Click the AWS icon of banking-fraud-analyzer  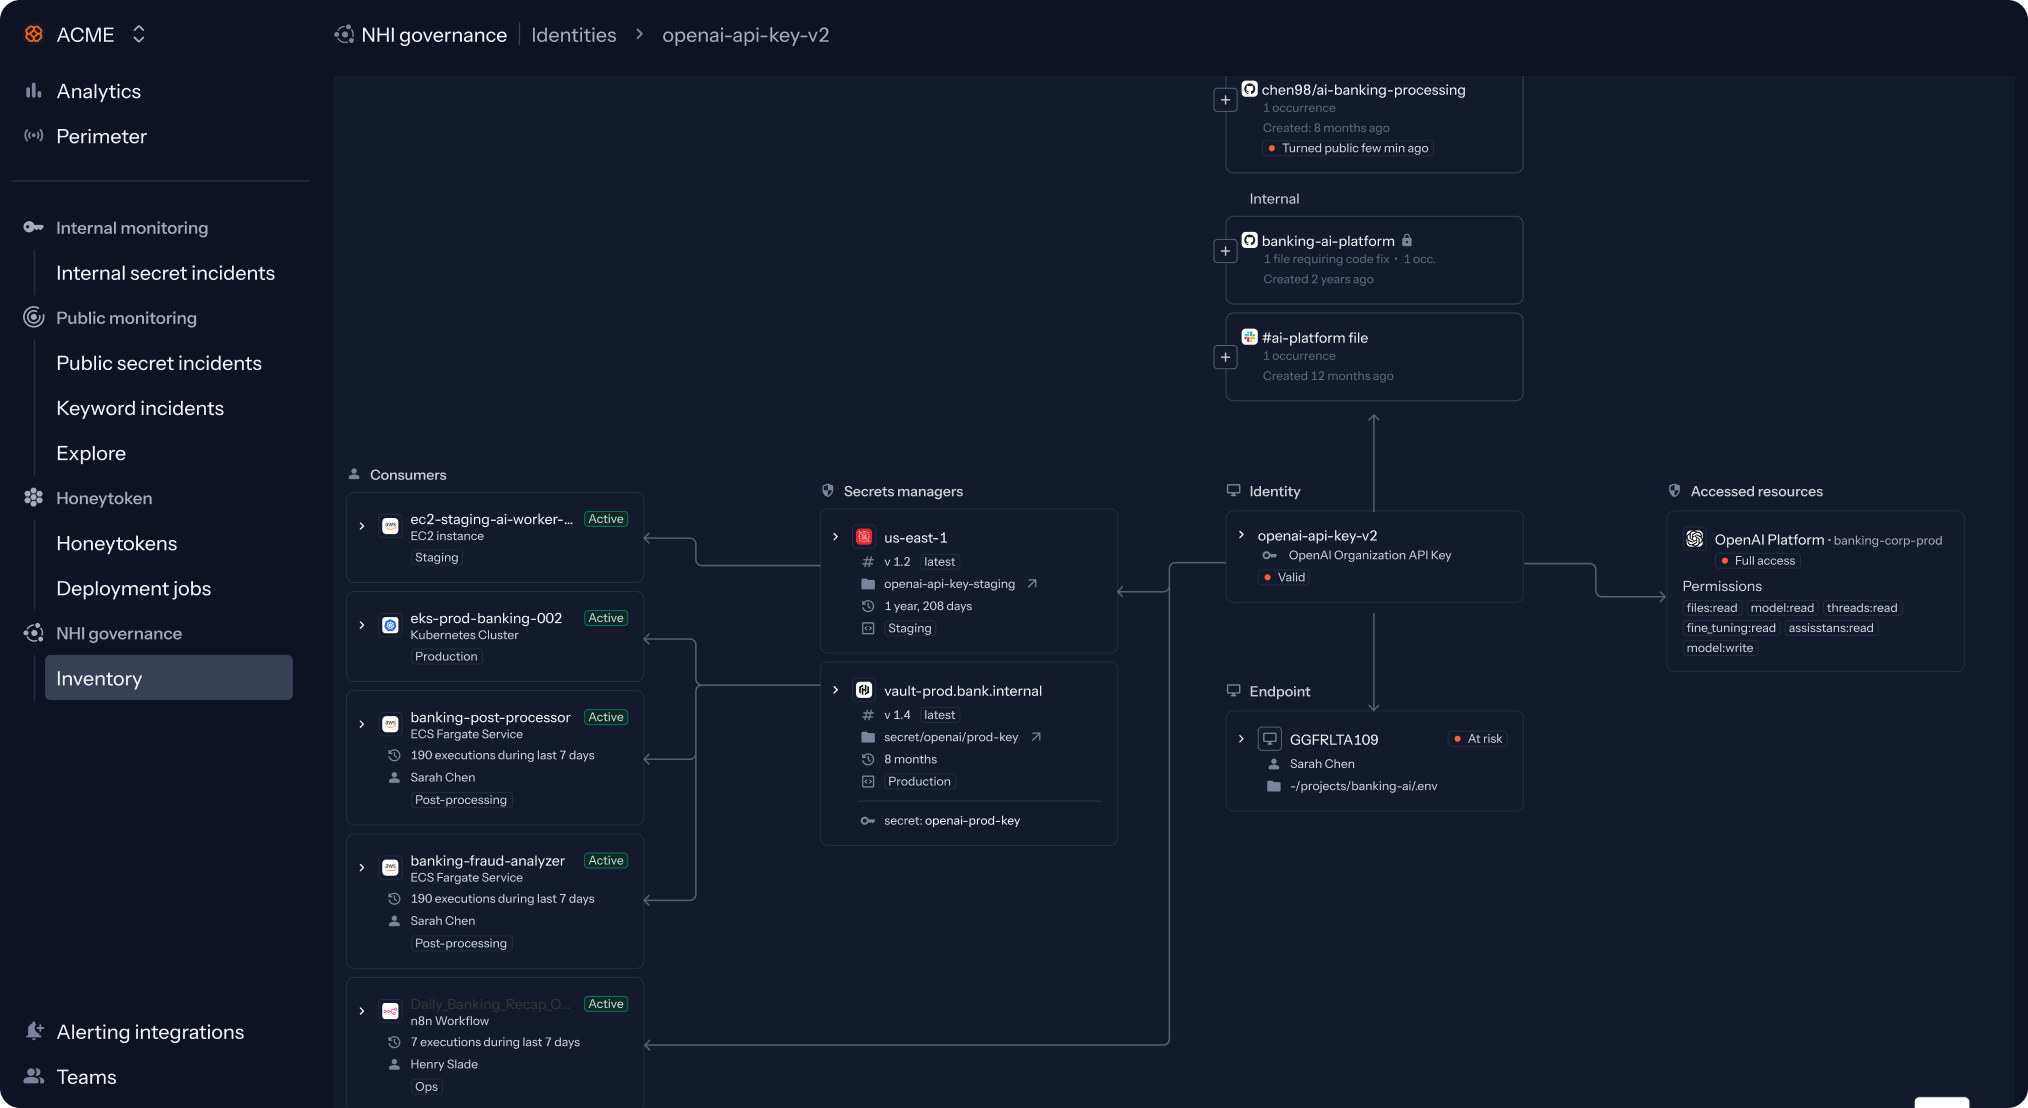[x=391, y=867]
